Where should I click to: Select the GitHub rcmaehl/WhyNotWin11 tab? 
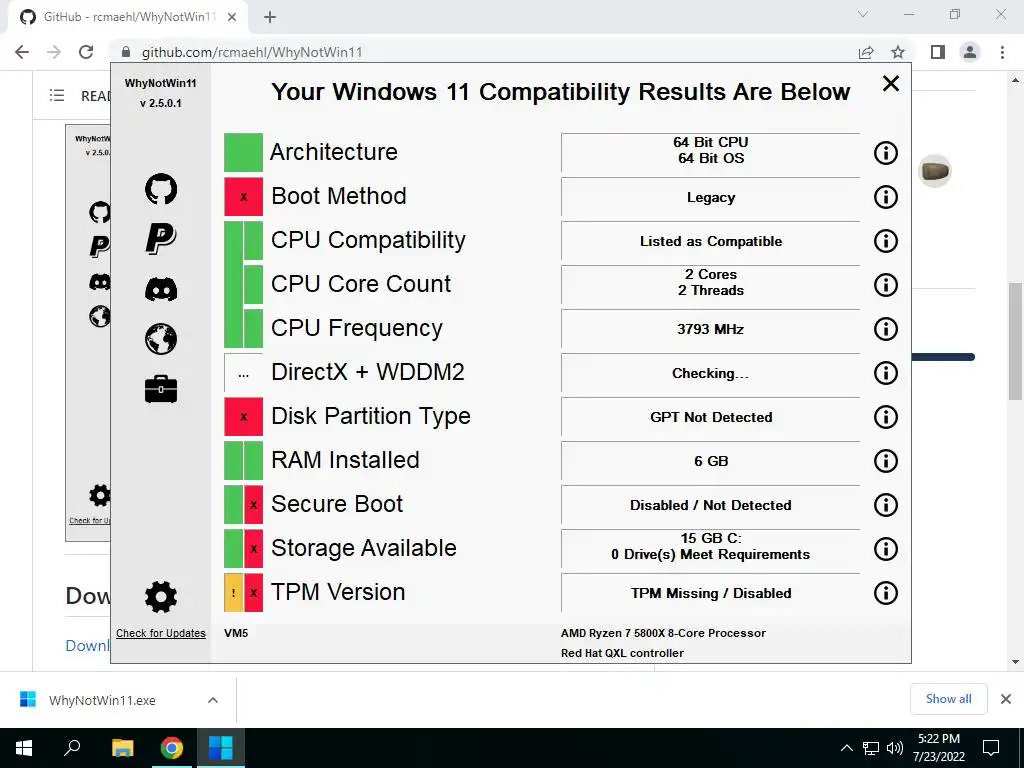tap(127, 17)
